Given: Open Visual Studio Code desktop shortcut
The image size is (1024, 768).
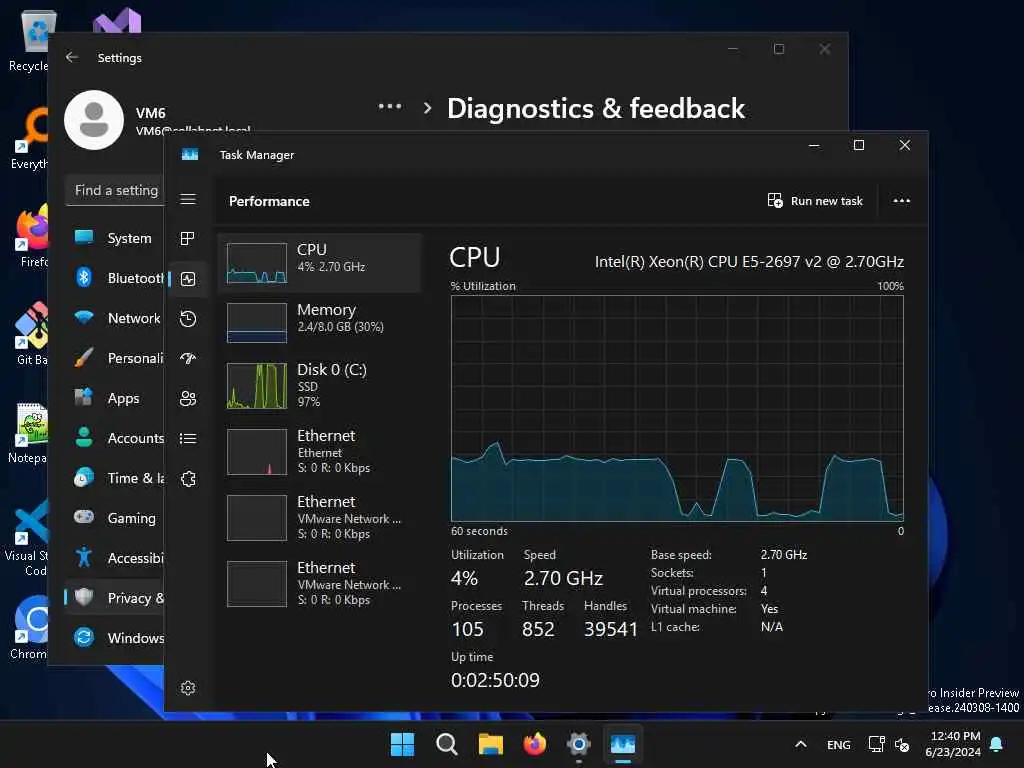Looking at the screenshot, I should point(27,537).
